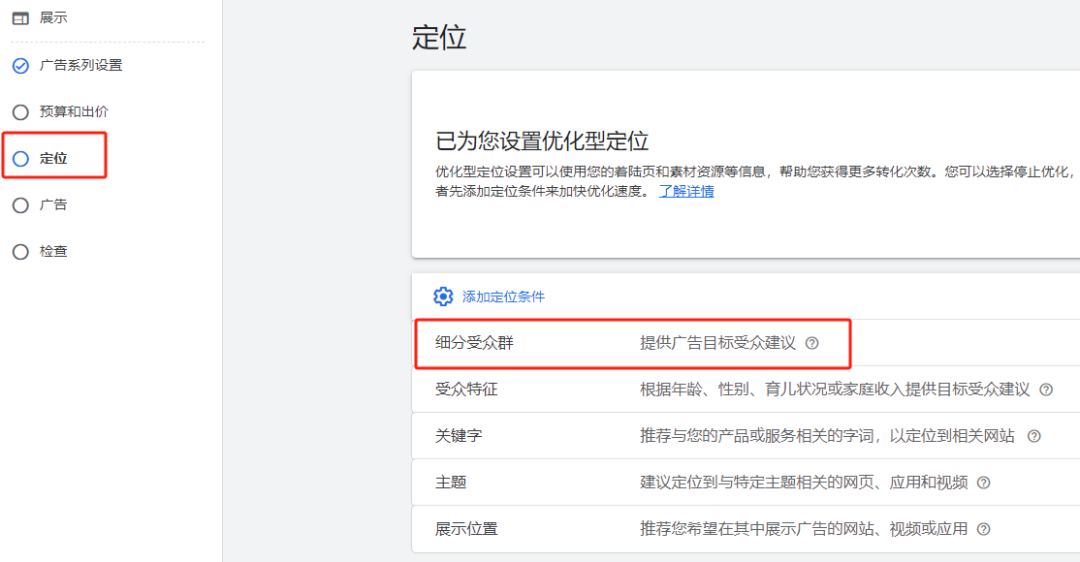
Task: Open the 主题 topics row
Action: [451, 482]
